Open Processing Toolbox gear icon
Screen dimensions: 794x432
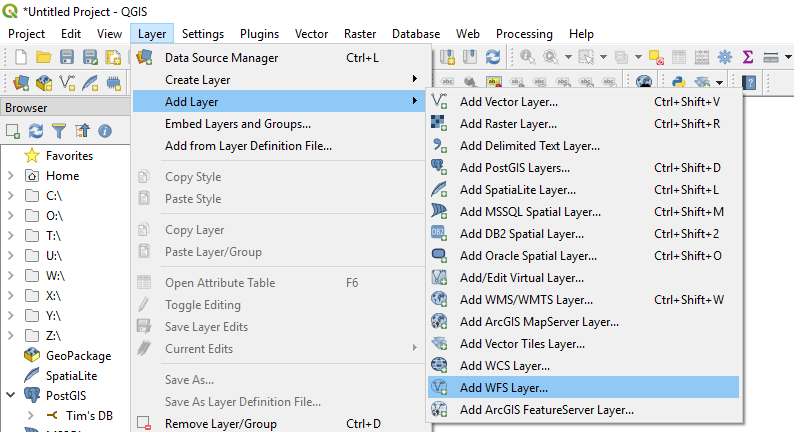click(x=725, y=57)
